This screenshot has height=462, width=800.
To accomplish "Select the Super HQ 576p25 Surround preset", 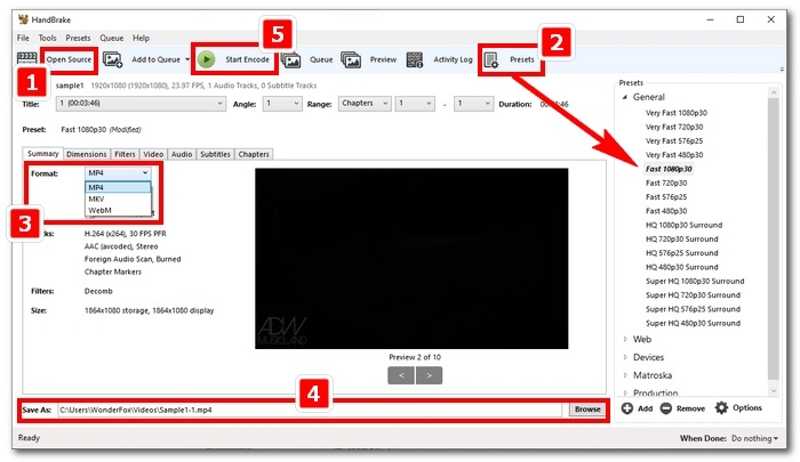I will tap(693, 309).
